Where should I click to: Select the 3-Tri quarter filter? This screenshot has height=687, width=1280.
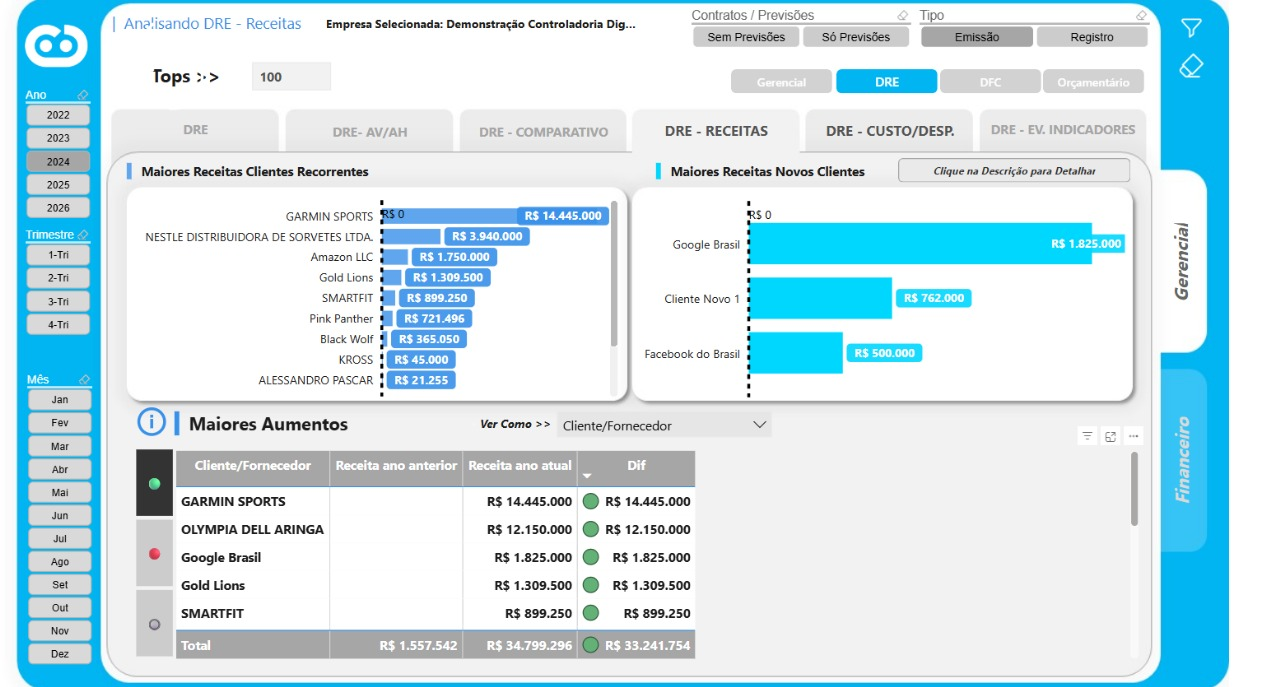[x=58, y=301]
